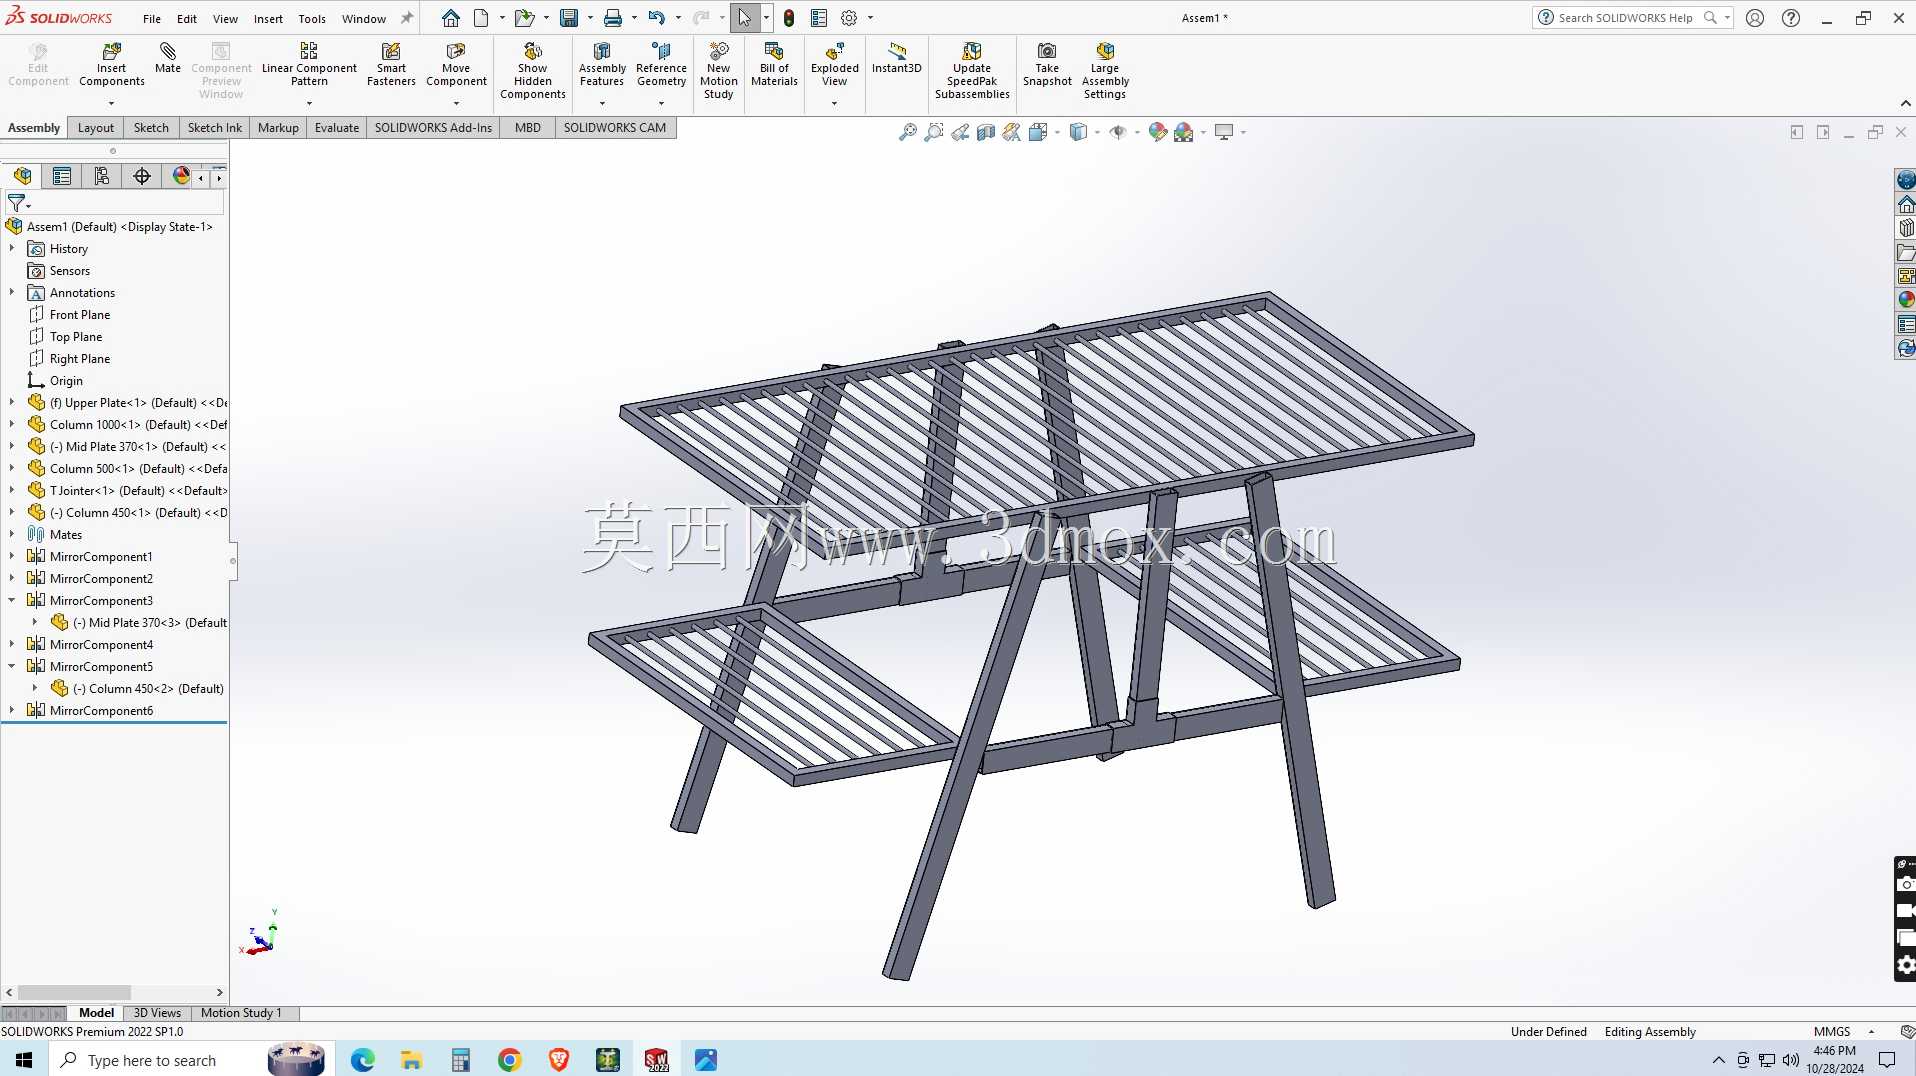Click the Home icon in the top toolbar
Image resolution: width=1916 pixels, height=1076 pixels.
451,18
